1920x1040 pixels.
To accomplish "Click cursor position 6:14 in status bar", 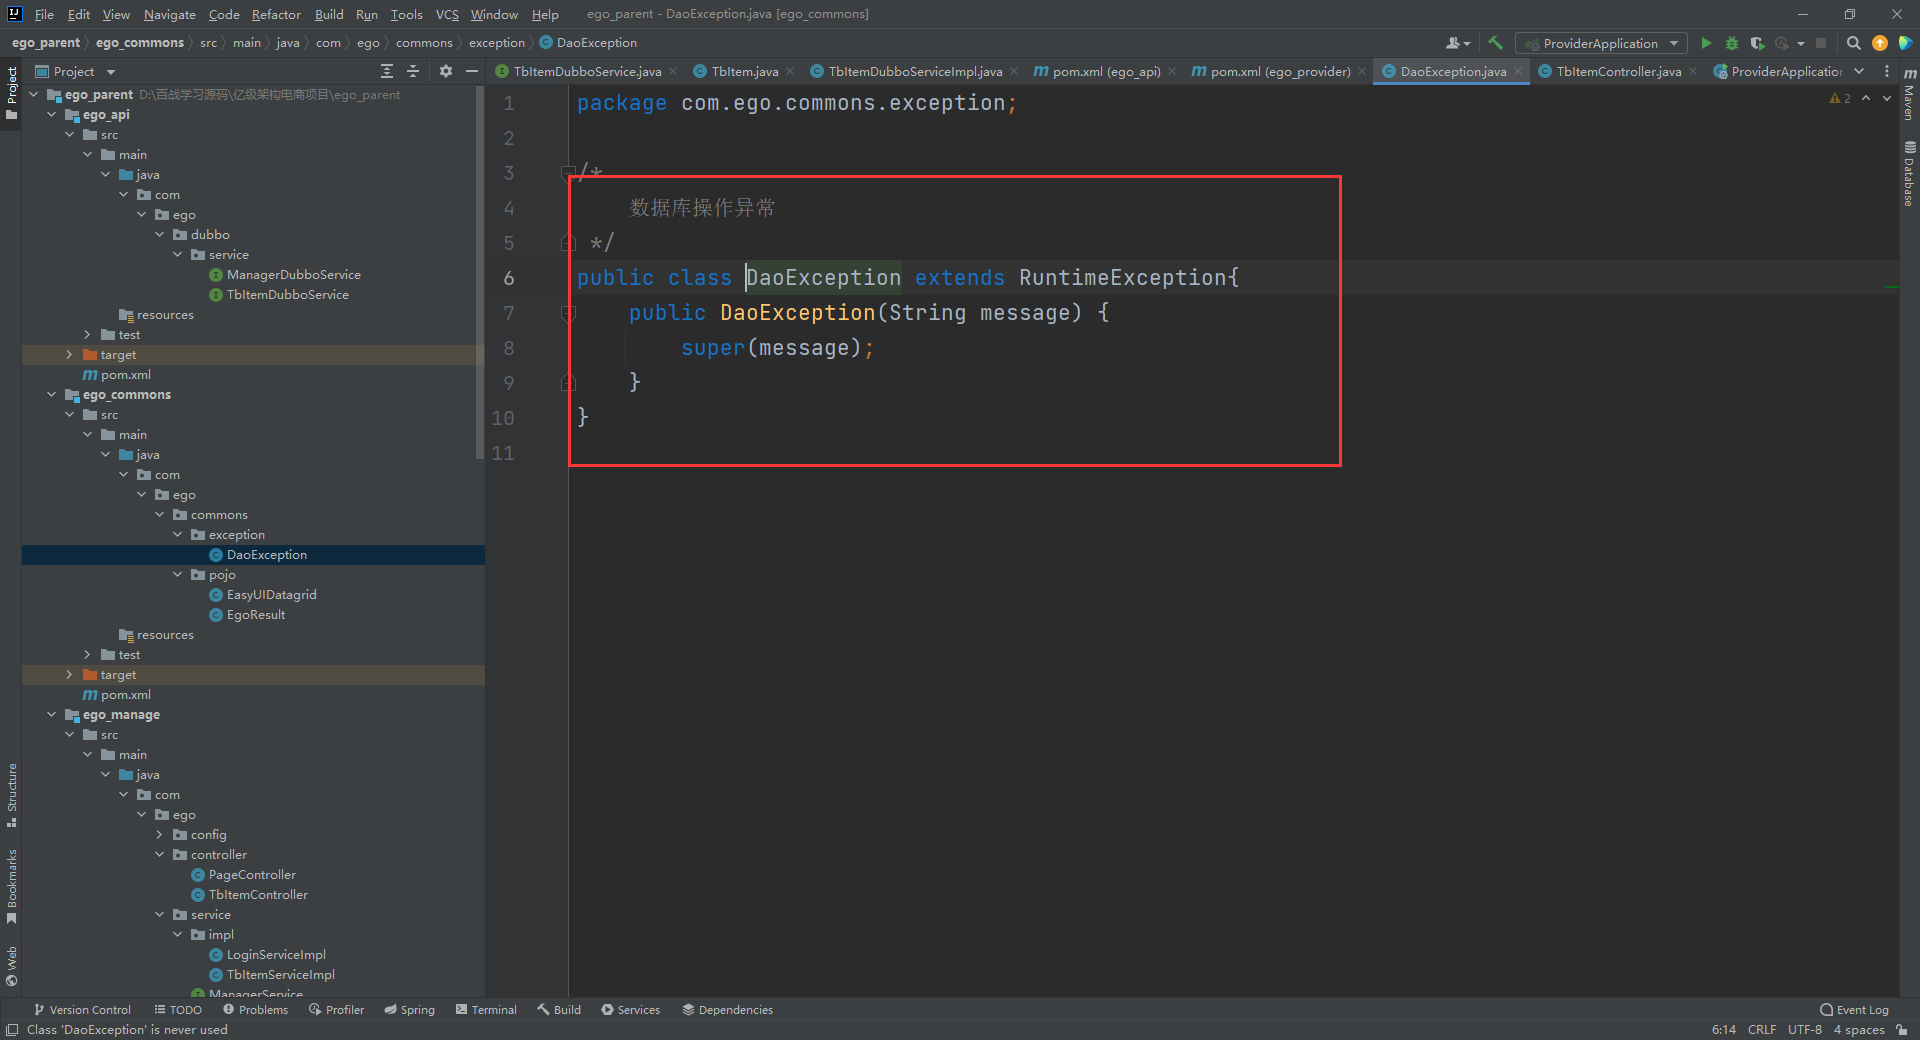I will pos(1723,1030).
